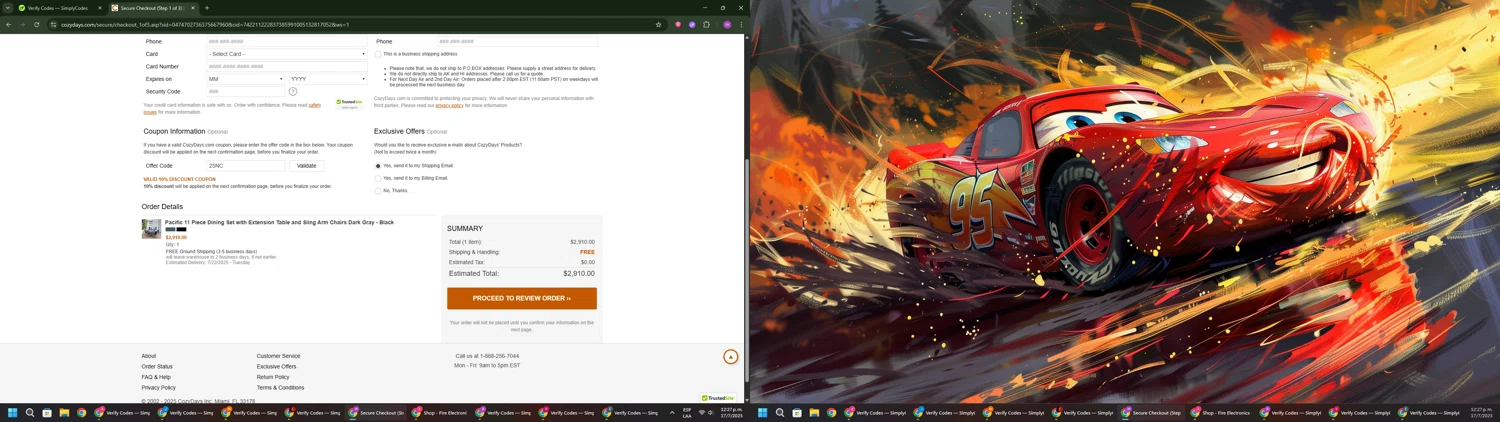Go forward in browser history
This screenshot has height=422, width=1500.
23,24
